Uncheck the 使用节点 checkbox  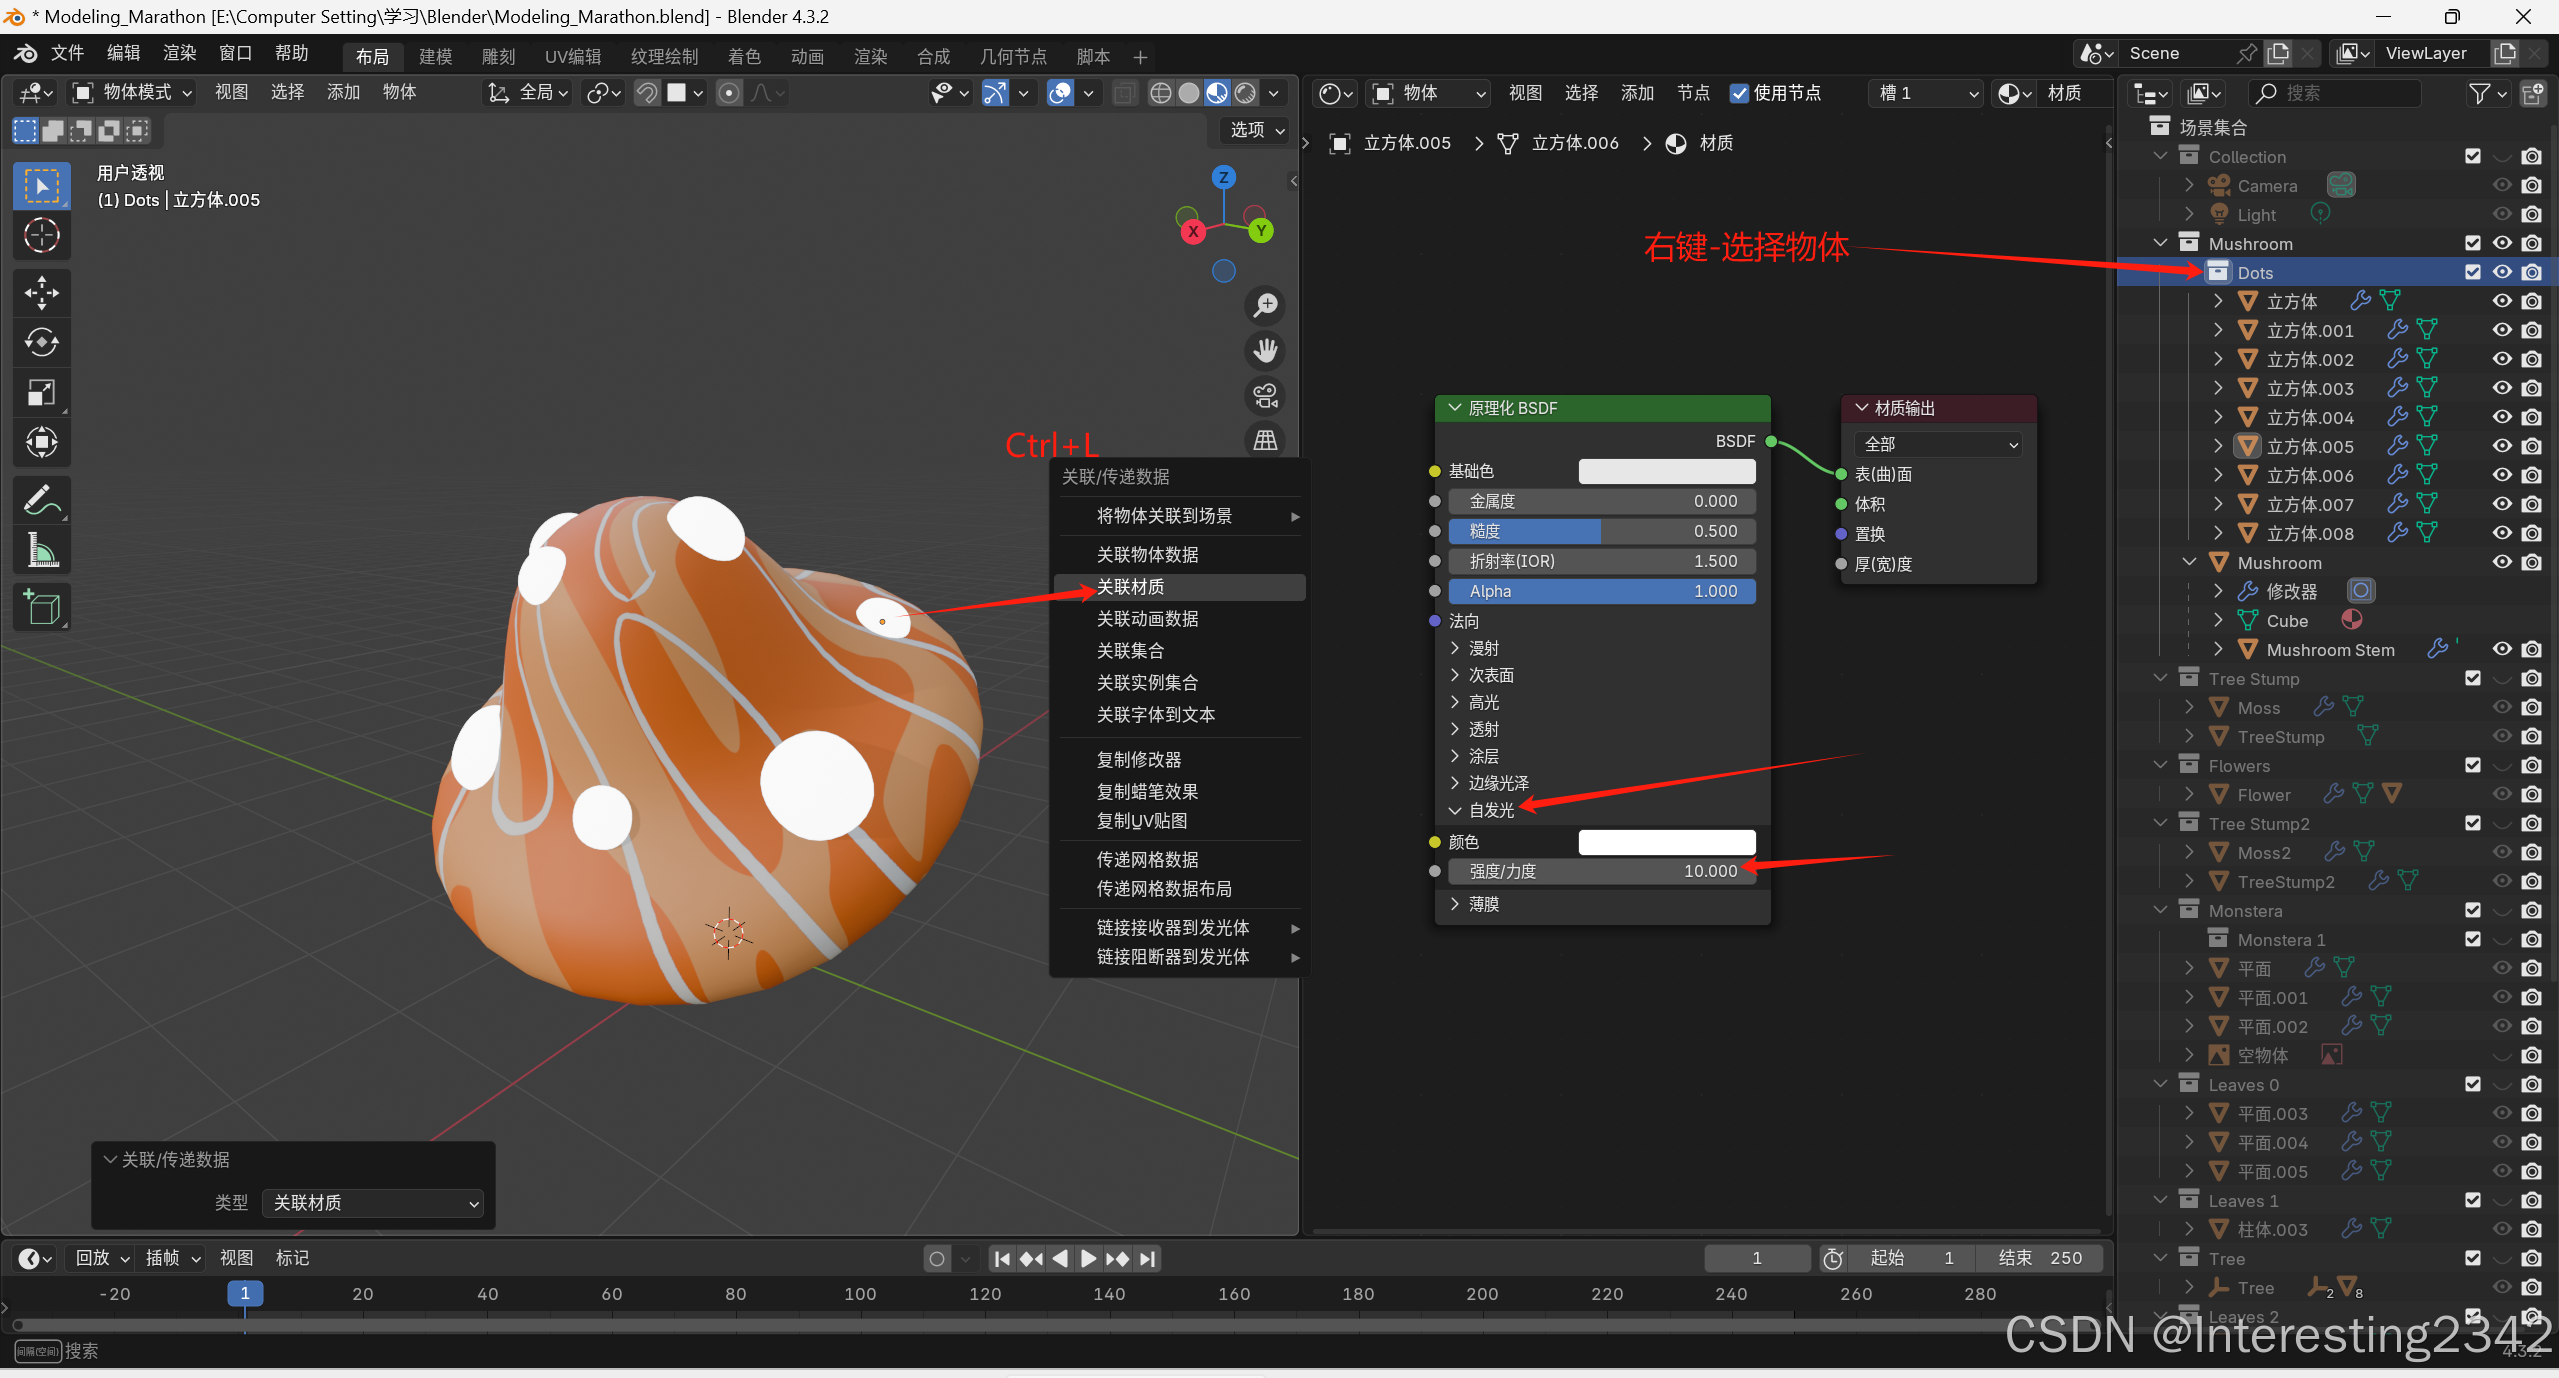(x=1739, y=93)
